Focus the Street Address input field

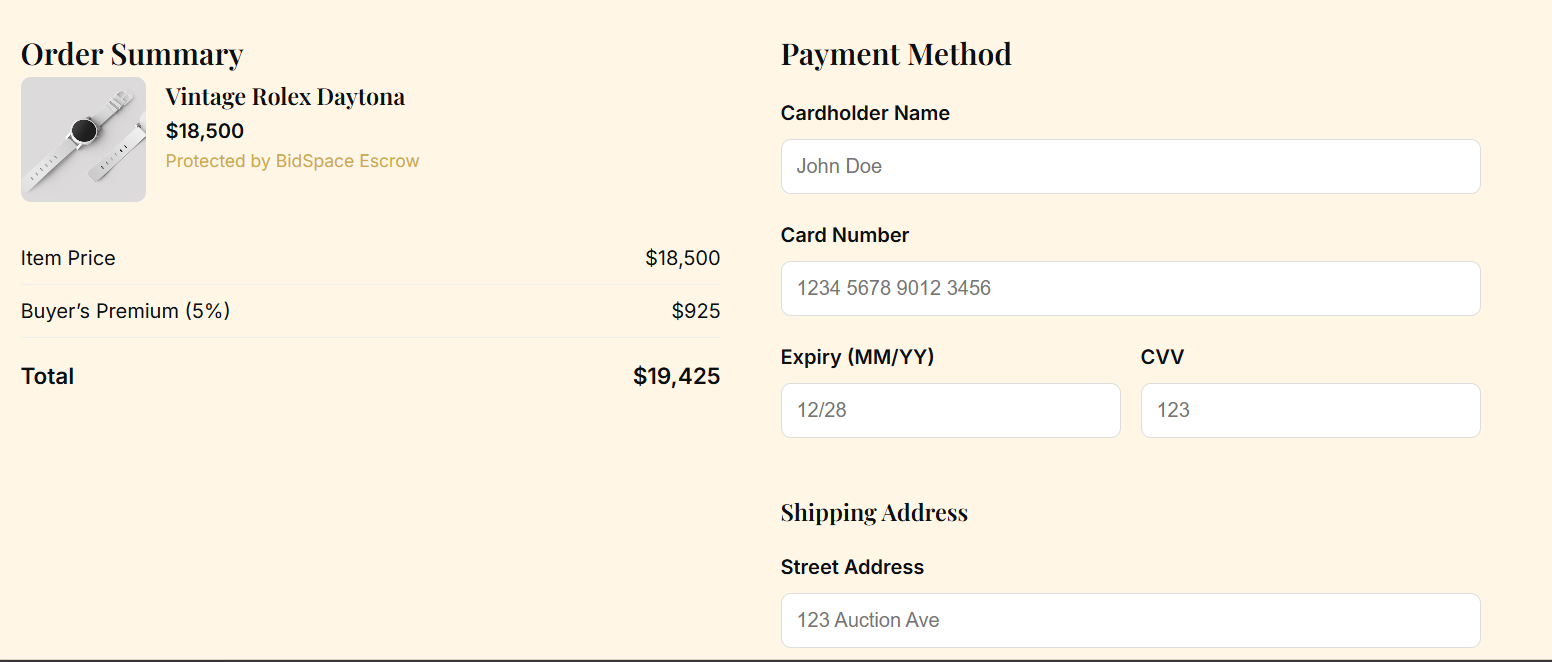(x=1130, y=620)
